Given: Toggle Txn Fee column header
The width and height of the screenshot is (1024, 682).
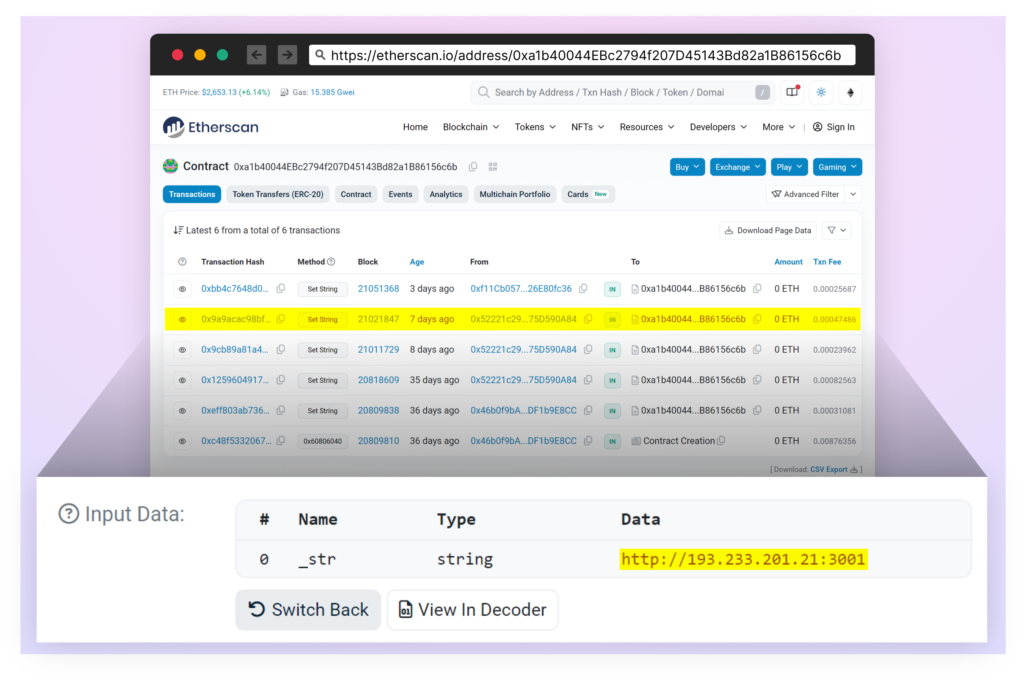Looking at the screenshot, I should point(827,261).
